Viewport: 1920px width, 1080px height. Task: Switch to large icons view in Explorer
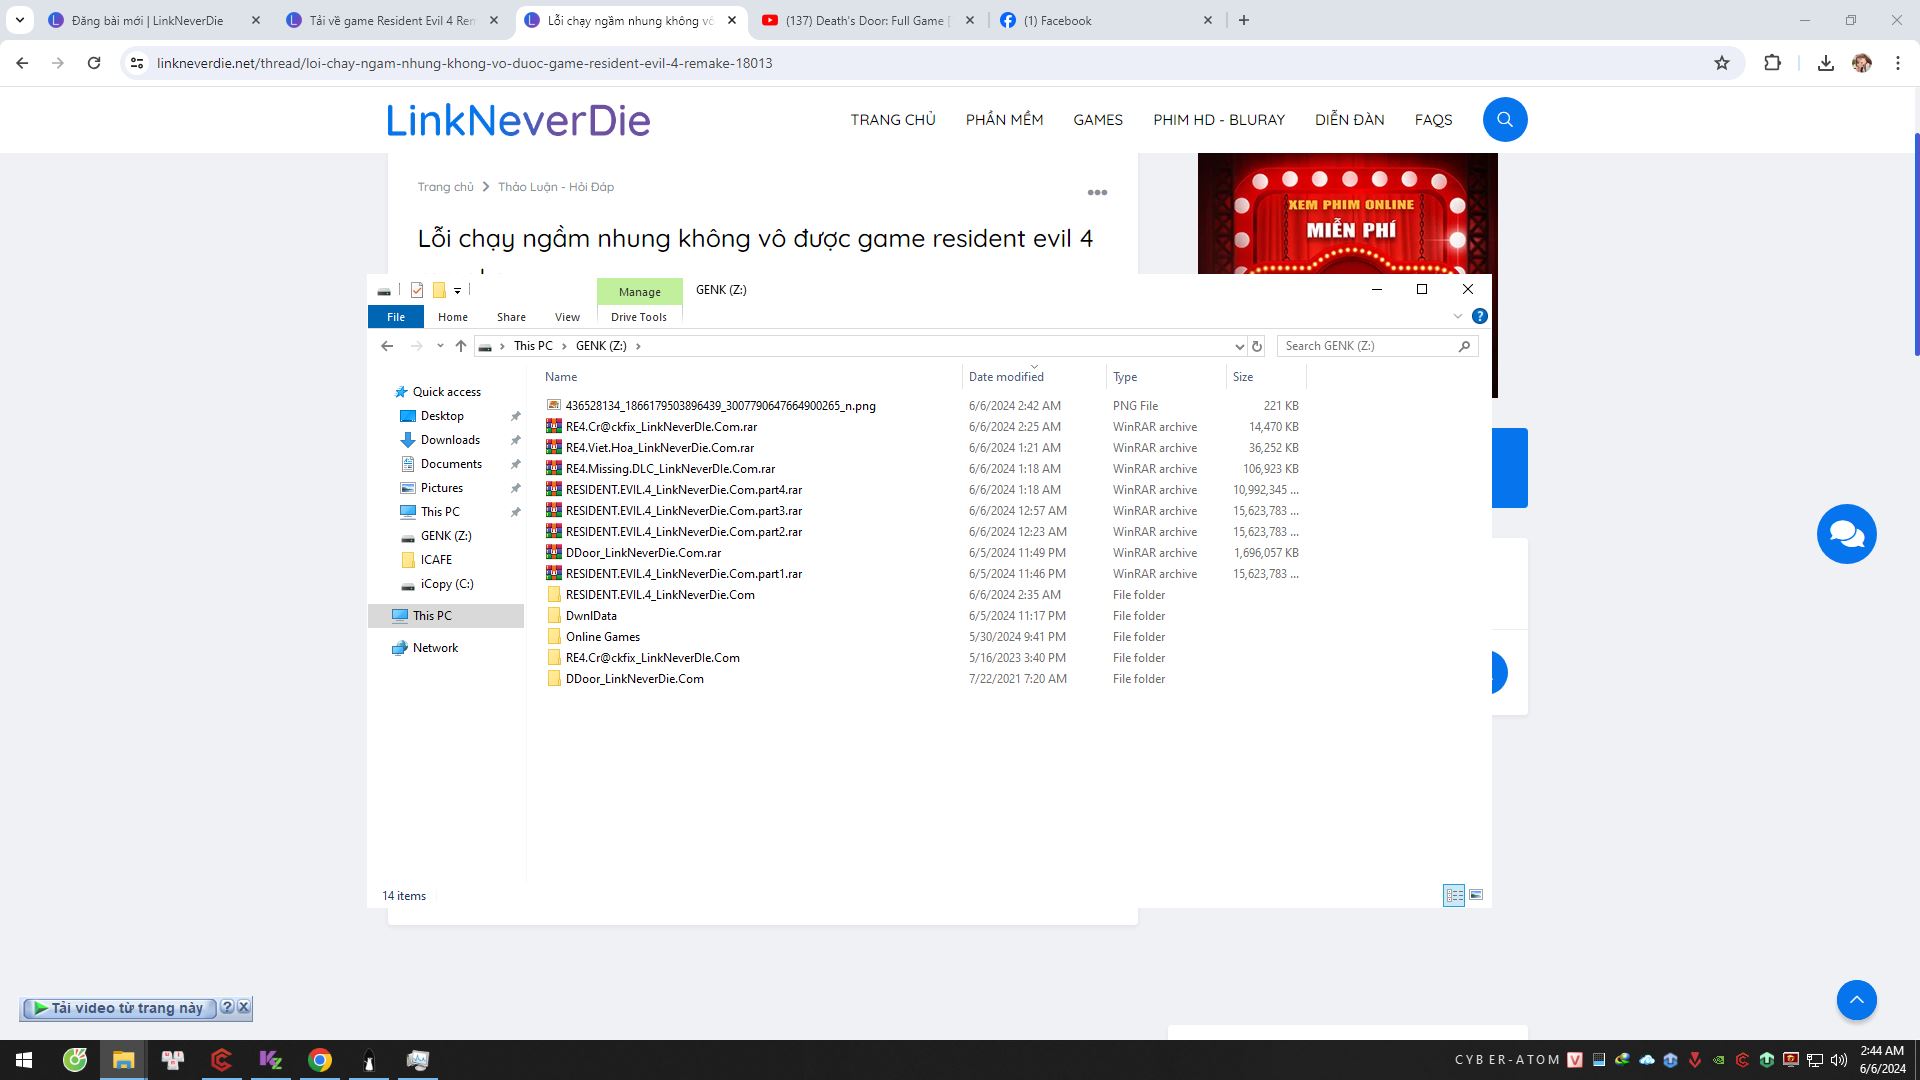[1476, 895]
